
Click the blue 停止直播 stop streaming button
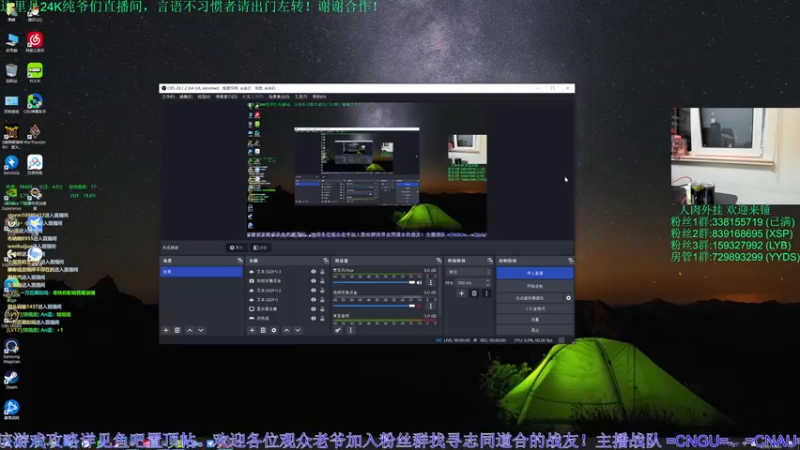point(535,273)
